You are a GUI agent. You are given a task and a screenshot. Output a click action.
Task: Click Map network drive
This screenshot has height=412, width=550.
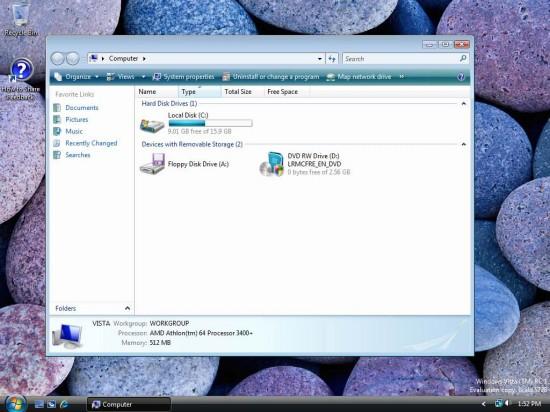(358, 76)
